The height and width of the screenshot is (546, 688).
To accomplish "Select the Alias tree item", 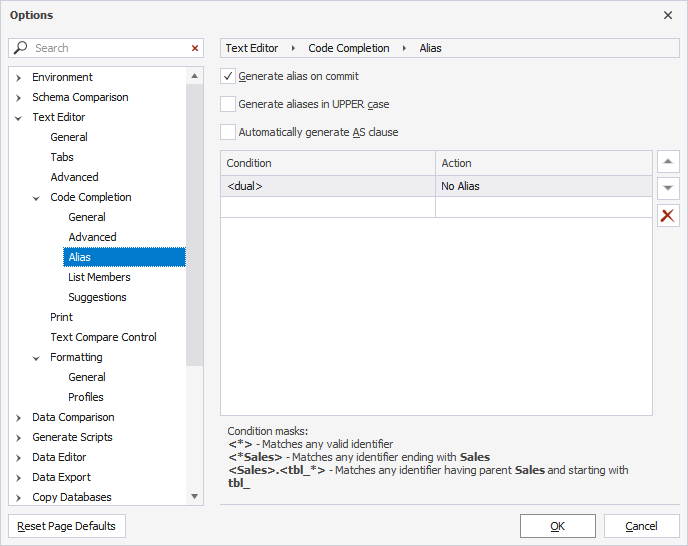I will (x=124, y=257).
